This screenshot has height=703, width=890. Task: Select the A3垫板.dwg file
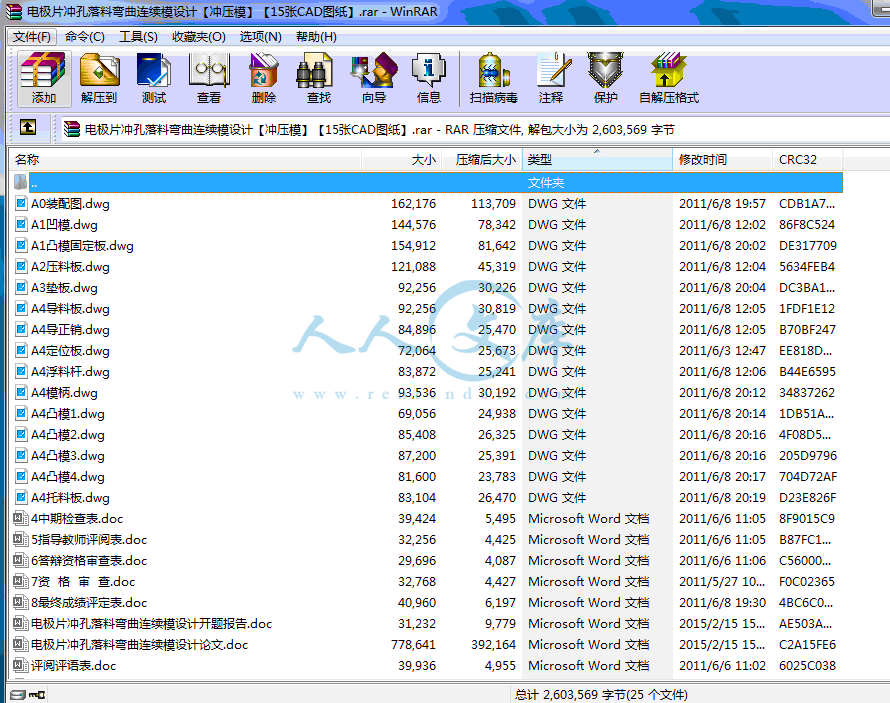click(x=64, y=288)
